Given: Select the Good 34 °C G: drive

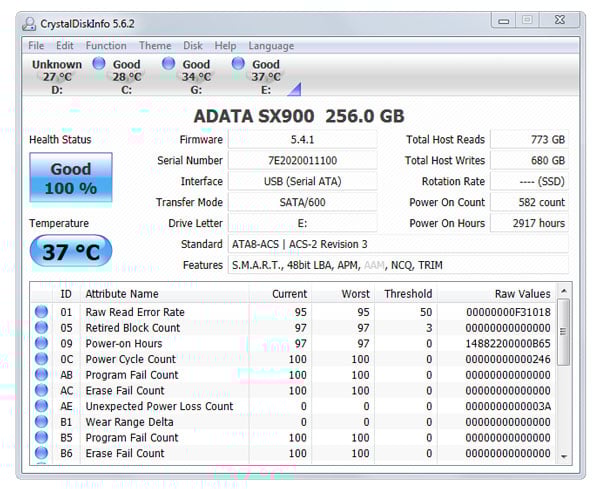Looking at the screenshot, I should pos(196,77).
